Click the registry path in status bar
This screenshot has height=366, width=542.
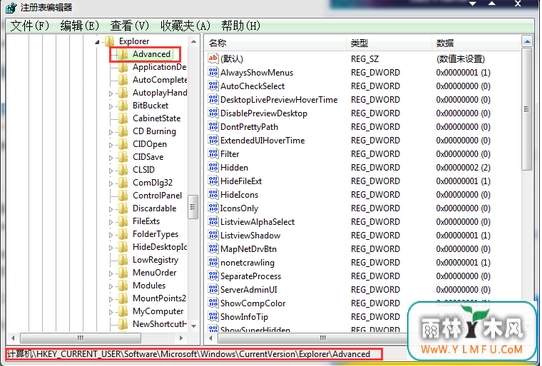pos(189,354)
